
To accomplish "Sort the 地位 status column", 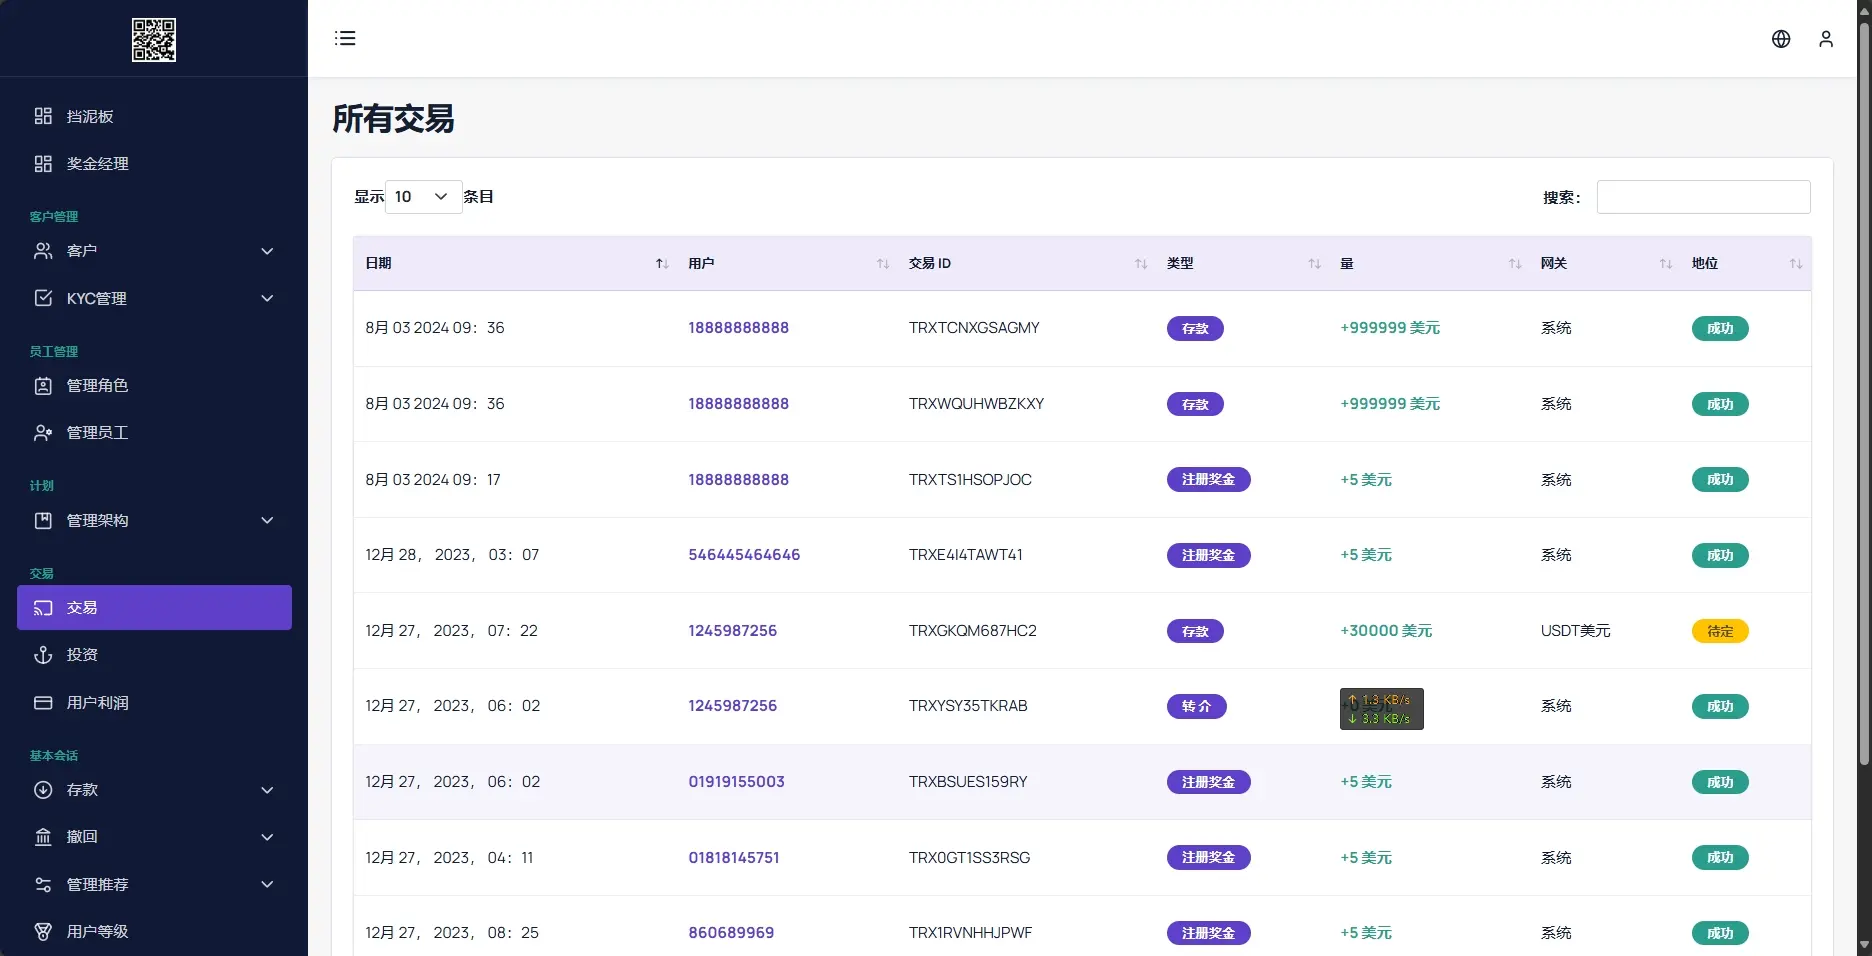I will coord(1795,264).
